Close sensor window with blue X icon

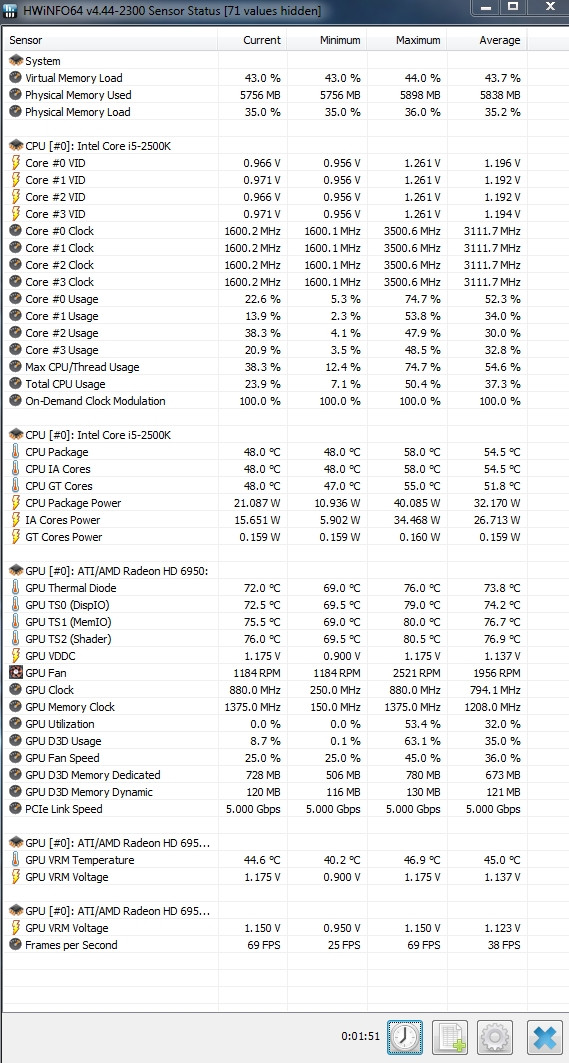click(544, 1037)
